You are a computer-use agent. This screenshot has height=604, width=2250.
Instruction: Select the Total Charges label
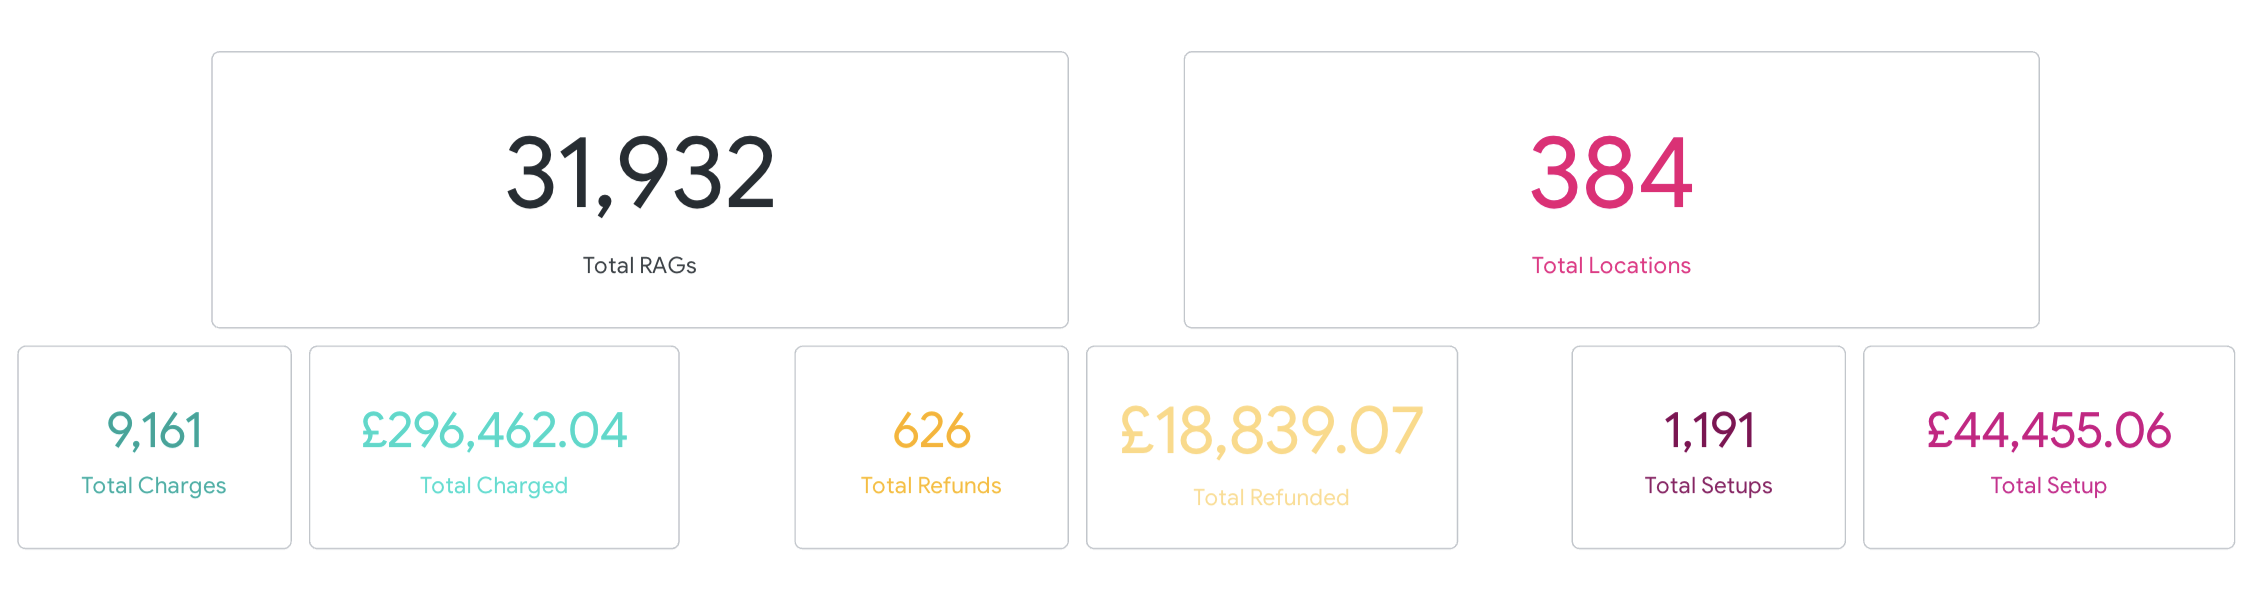click(154, 486)
